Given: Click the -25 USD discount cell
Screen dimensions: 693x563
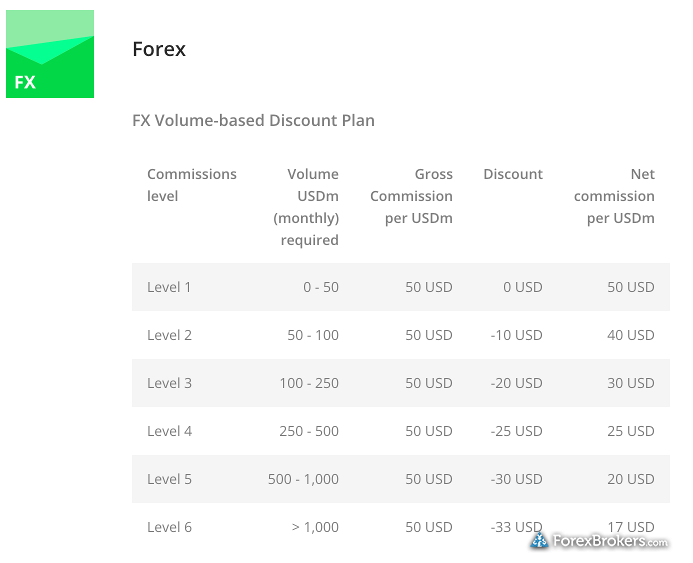Looking at the screenshot, I should click(516, 431).
